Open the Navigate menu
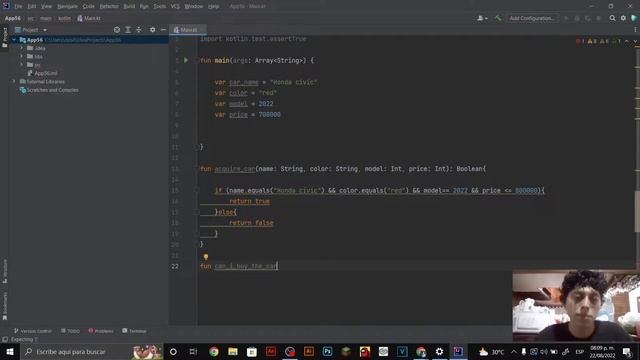The width and height of the screenshot is (640, 360). click(67, 7)
